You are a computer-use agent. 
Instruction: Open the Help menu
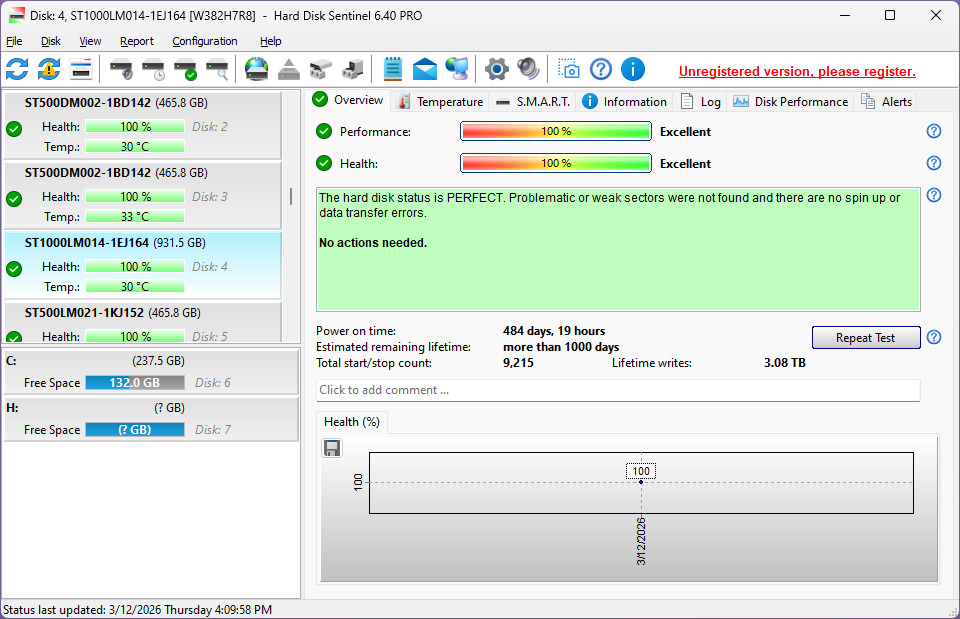(x=271, y=41)
